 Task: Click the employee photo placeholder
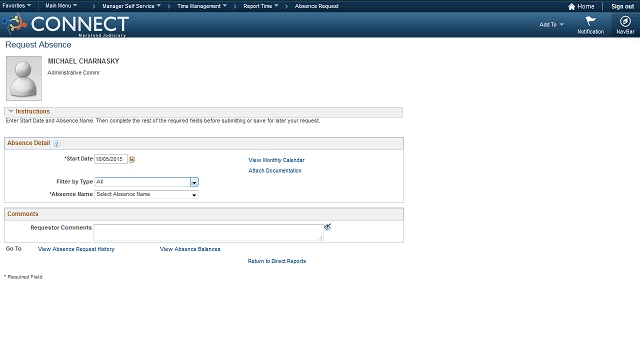(24, 78)
